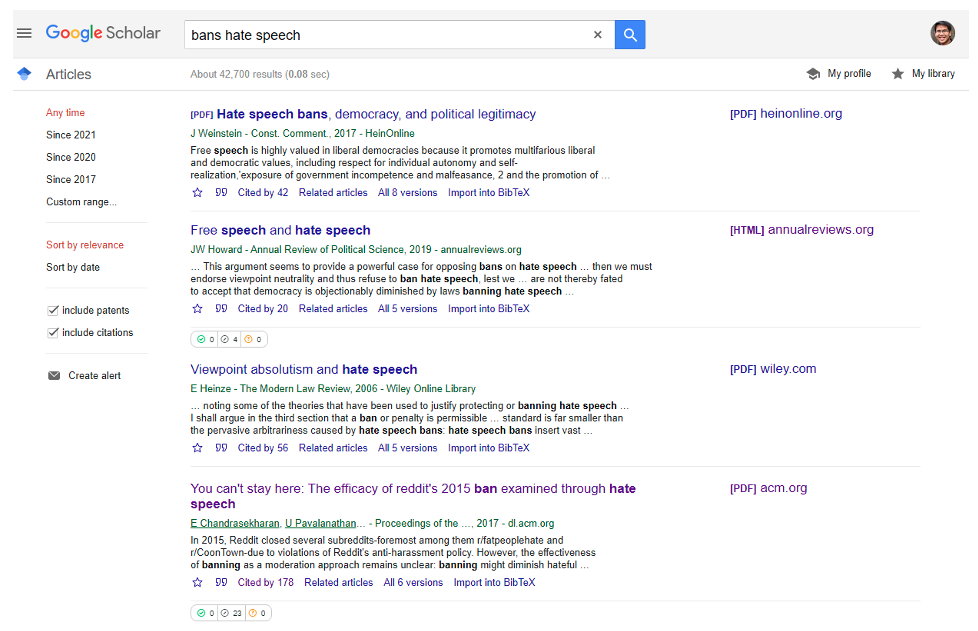Star the Heinze Viewpoint absolutism article
This screenshot has width=978, height=631.
(x=198, y=448)
